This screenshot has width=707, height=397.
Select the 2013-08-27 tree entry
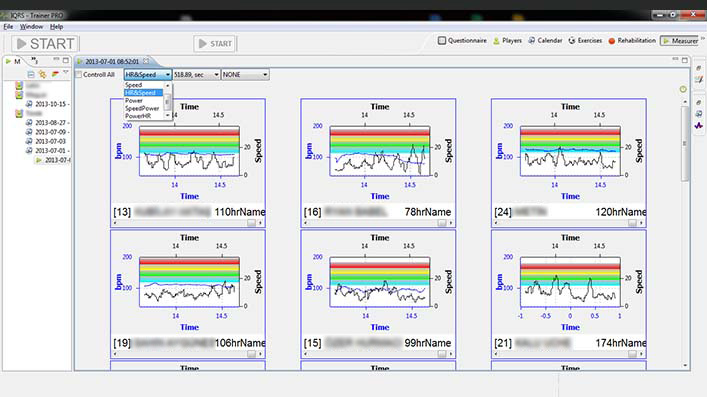tap(47, 122)
